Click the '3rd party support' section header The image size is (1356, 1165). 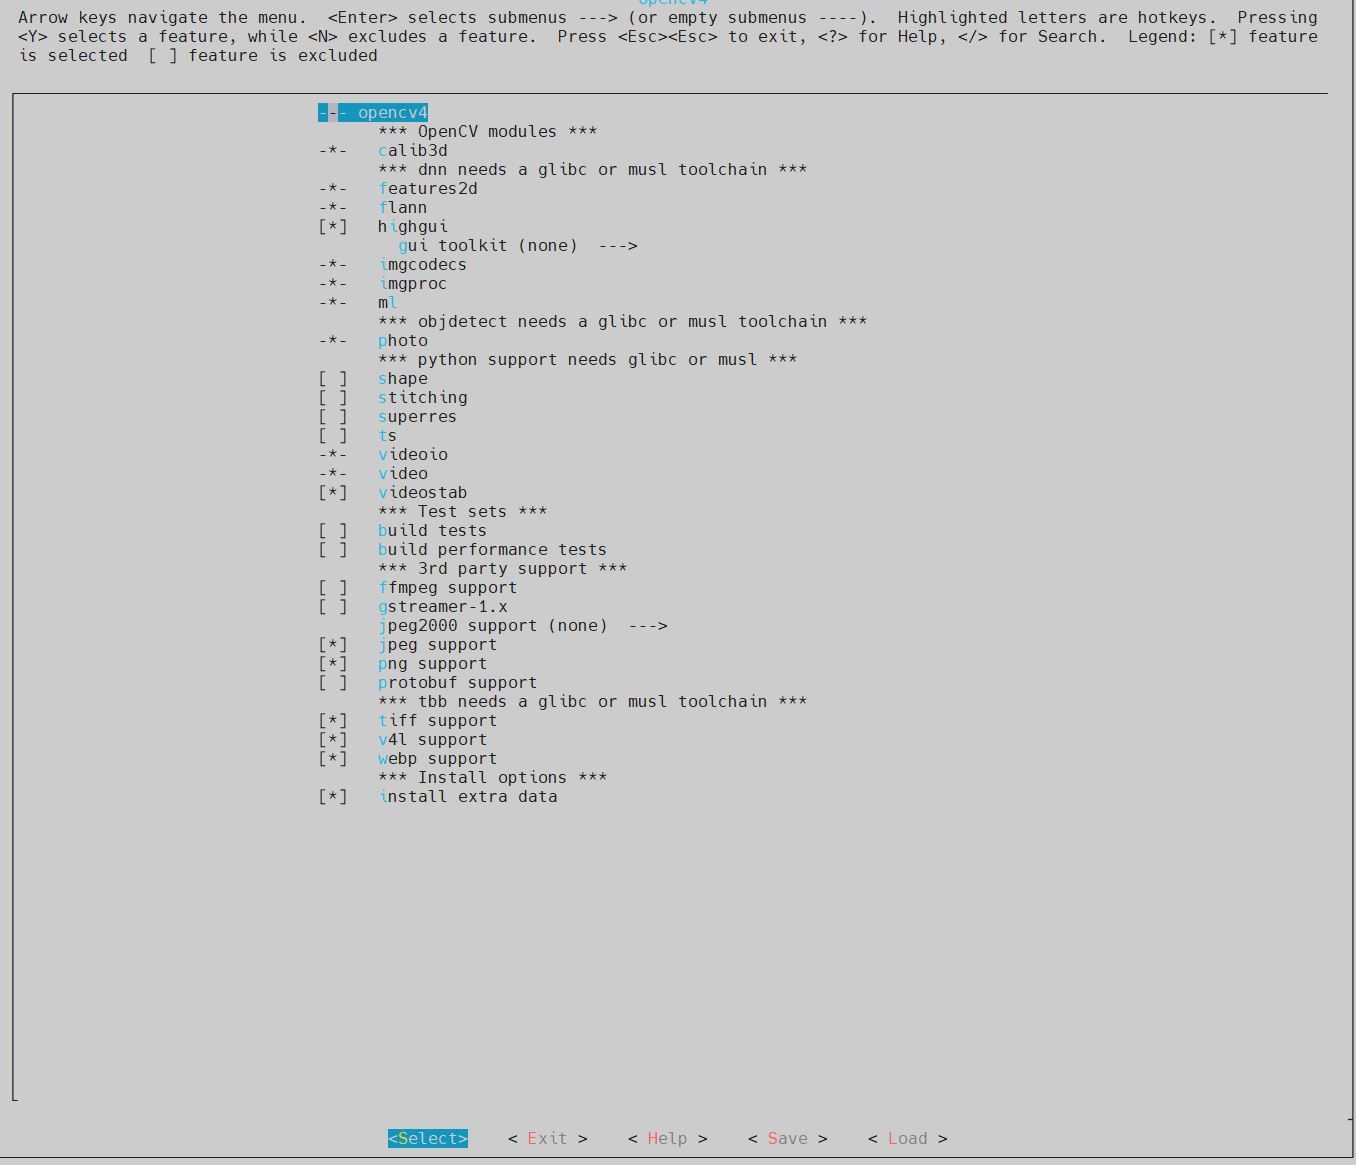coord(503,569)
